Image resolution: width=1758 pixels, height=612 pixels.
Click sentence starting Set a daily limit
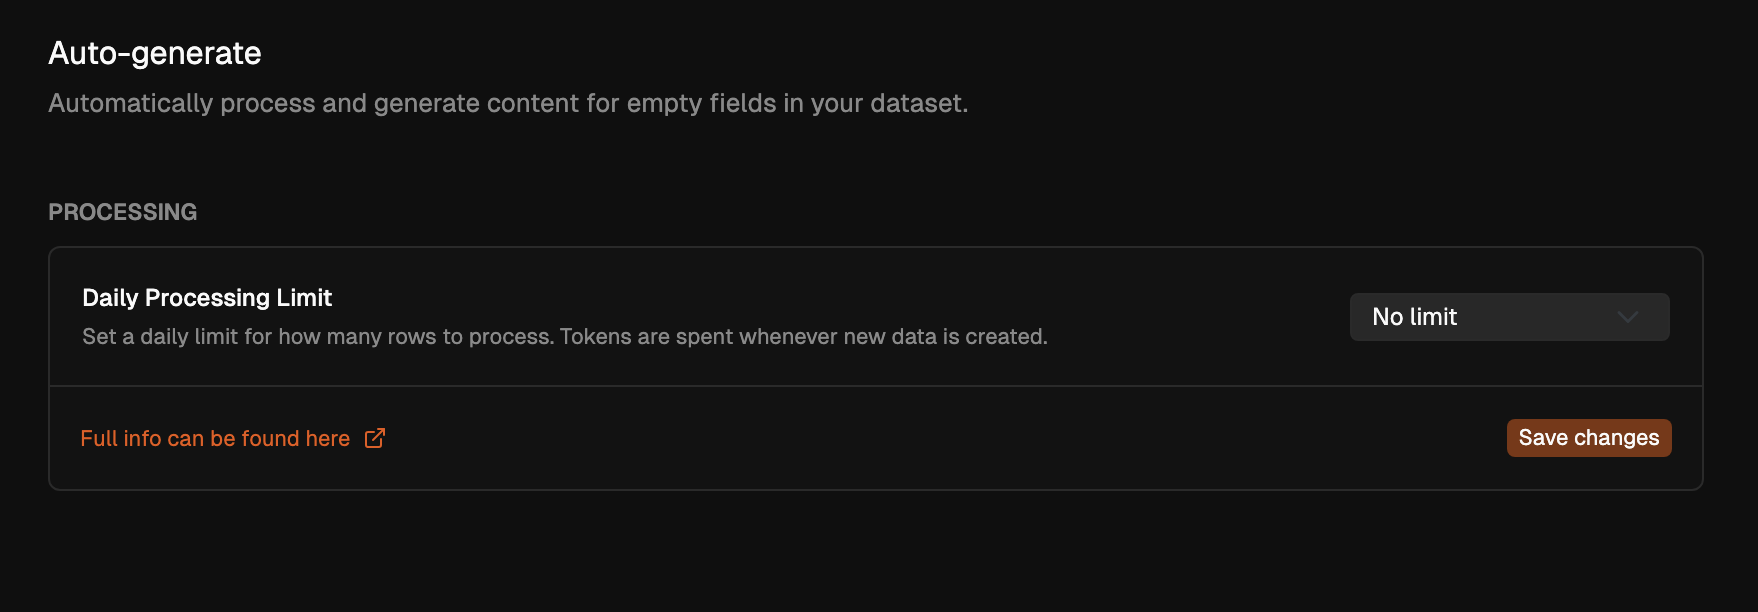tap(318, 337)
